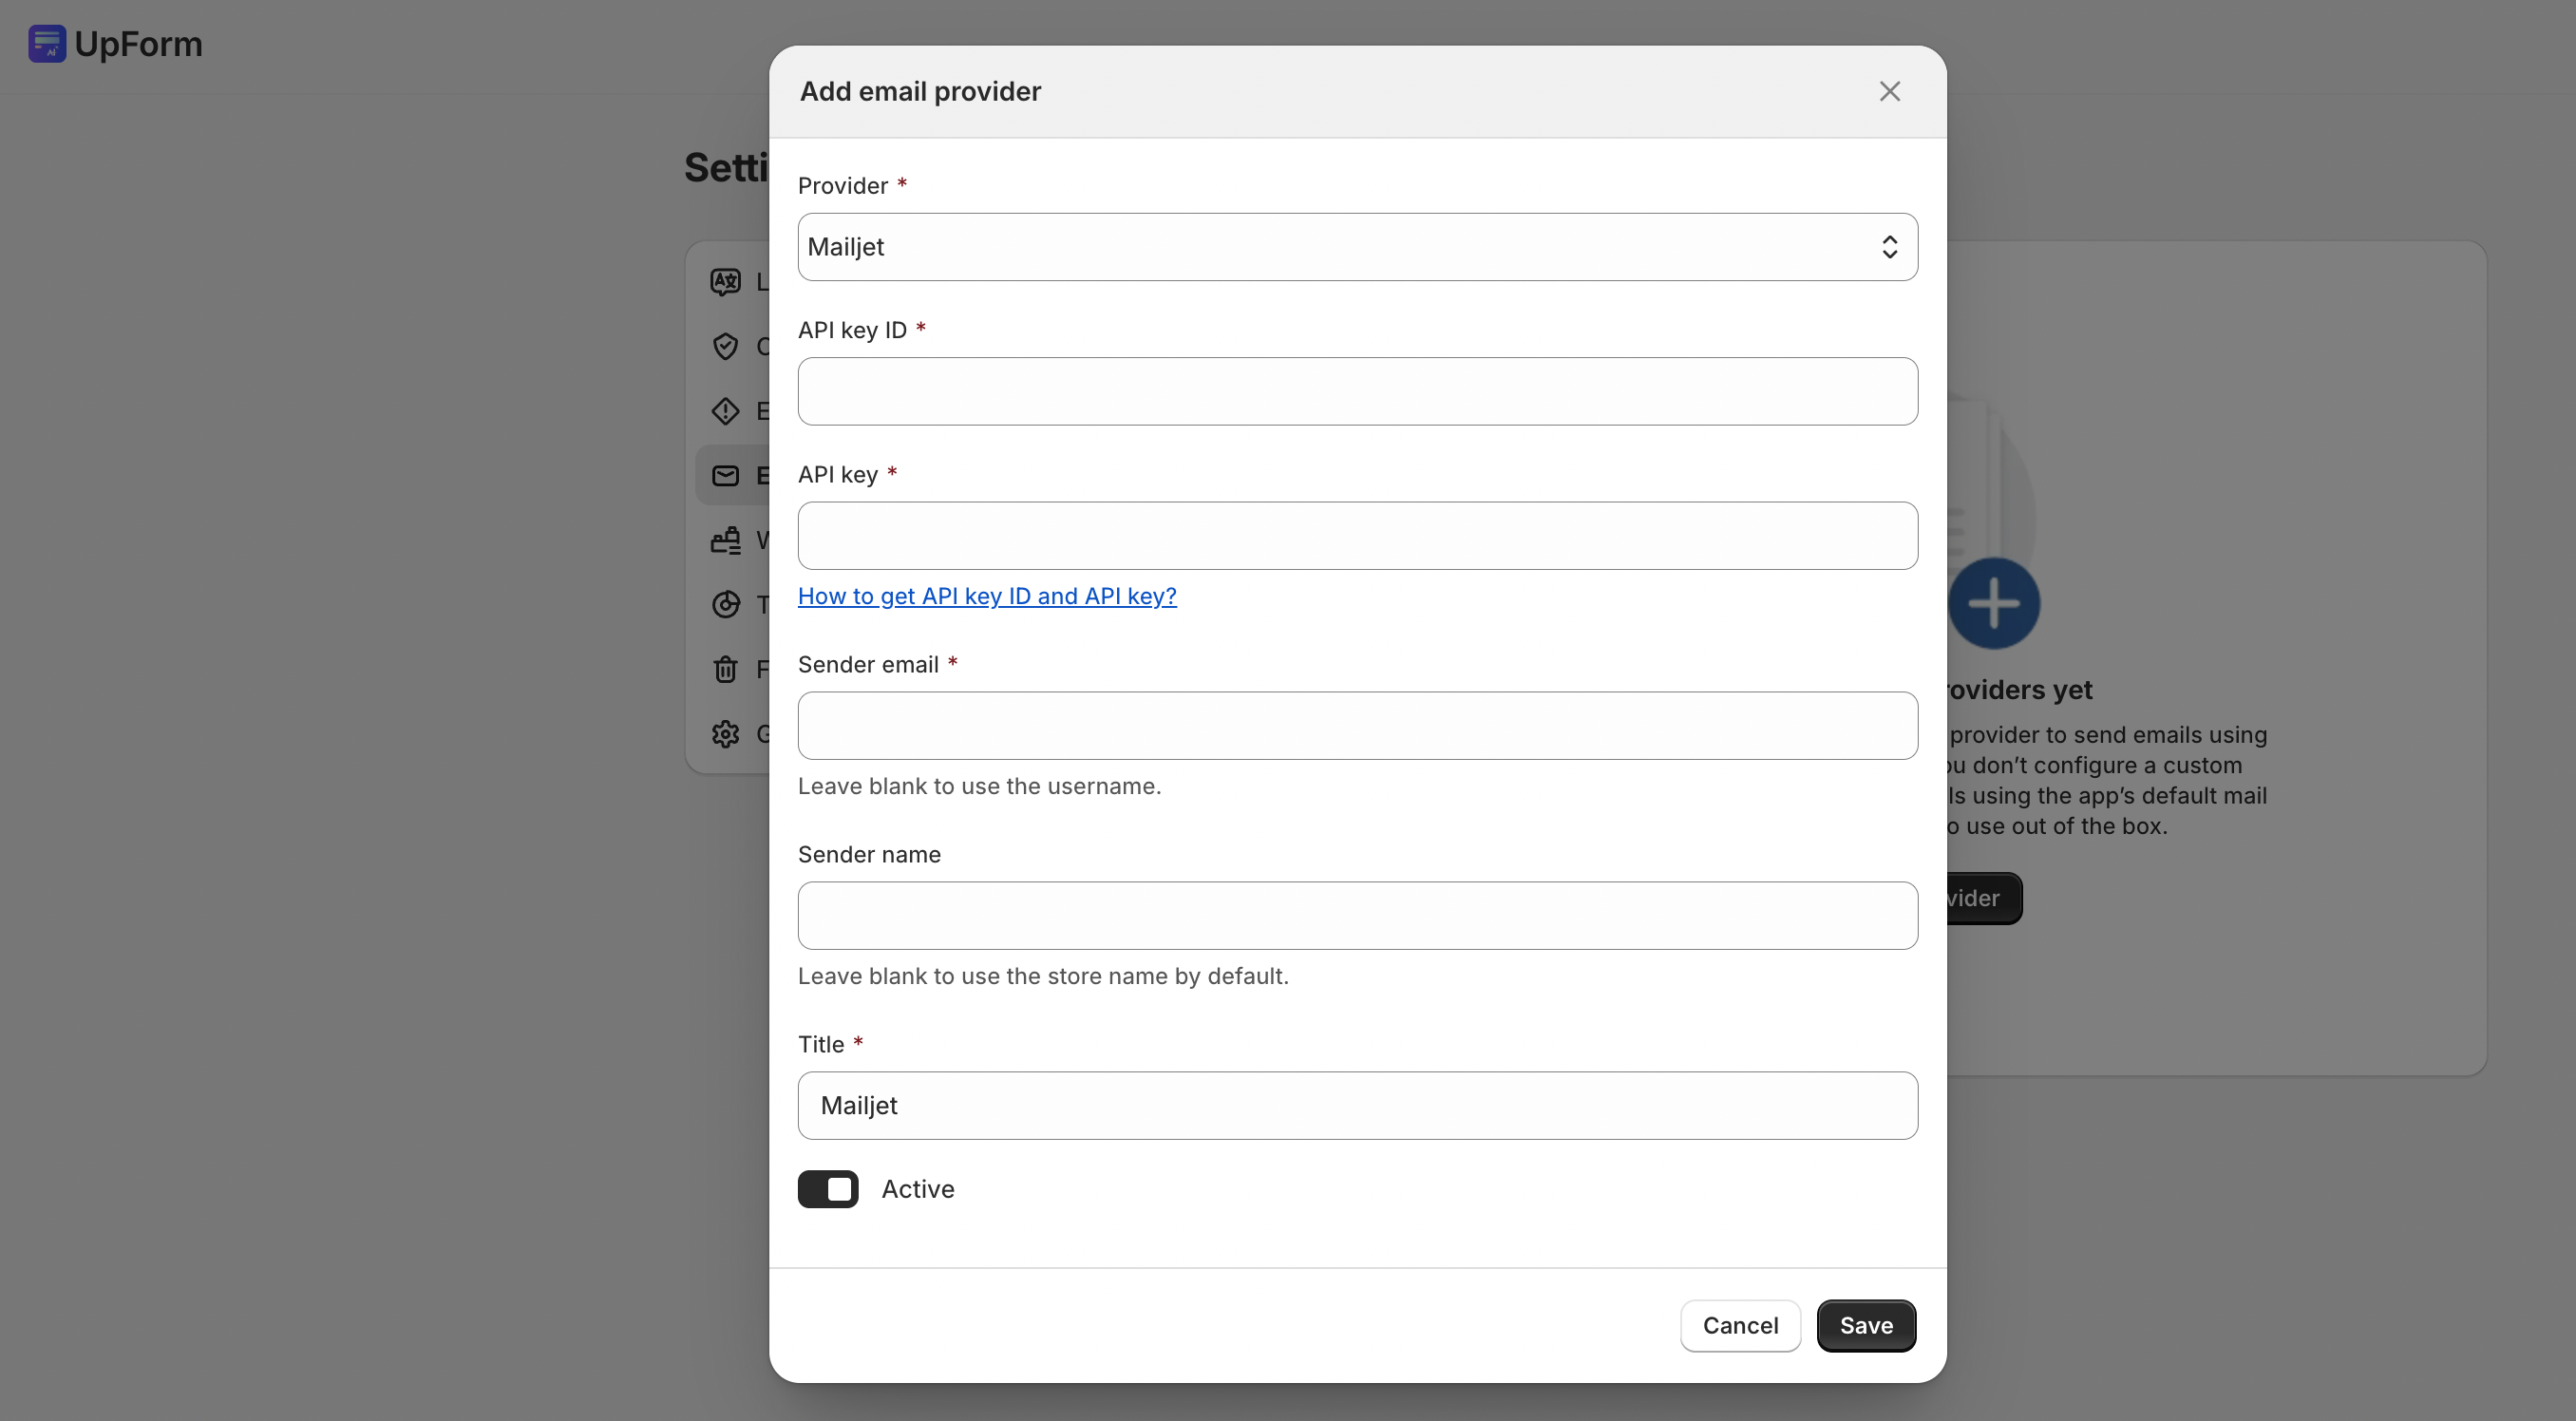
Task: Click the Provider dropdown chevron arrows
Action: click(x=1889, y=247)
